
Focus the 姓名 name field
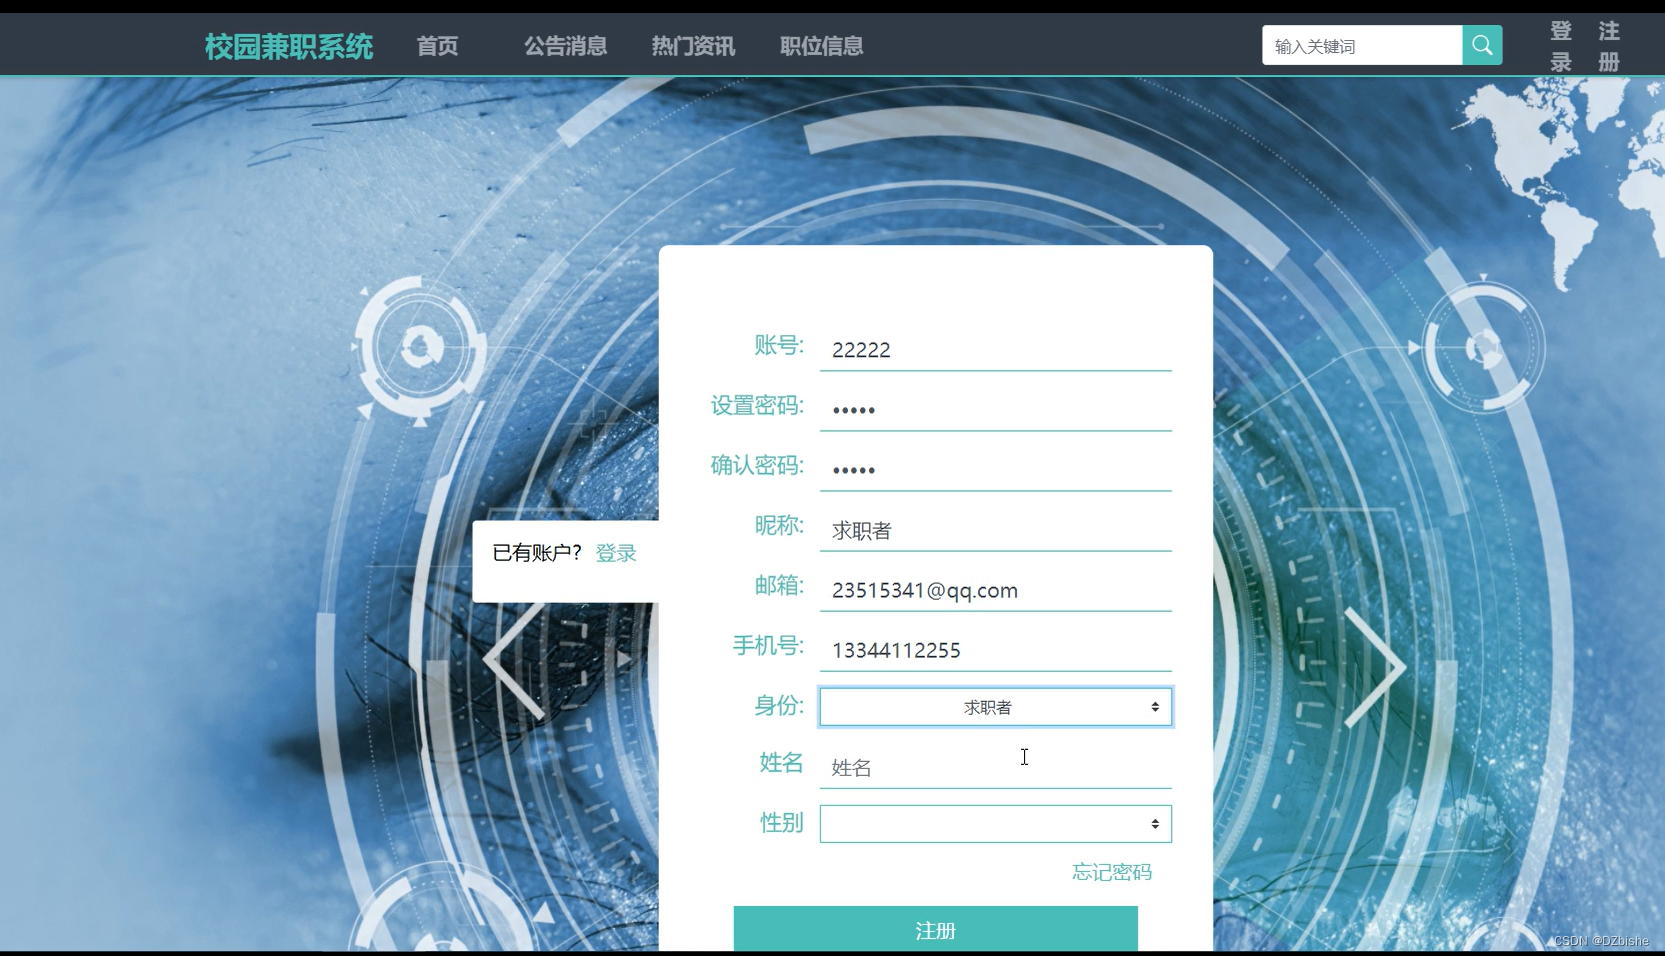pyautogui.click(x=996, y=767)
